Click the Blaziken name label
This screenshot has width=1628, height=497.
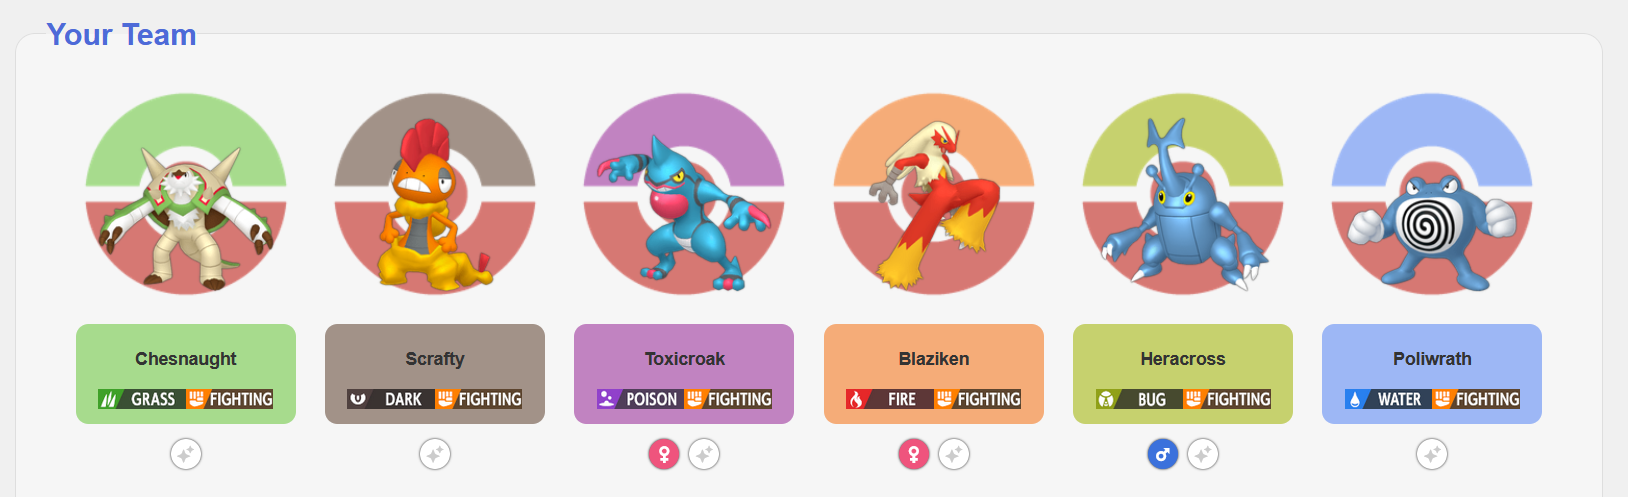point(934,359)
